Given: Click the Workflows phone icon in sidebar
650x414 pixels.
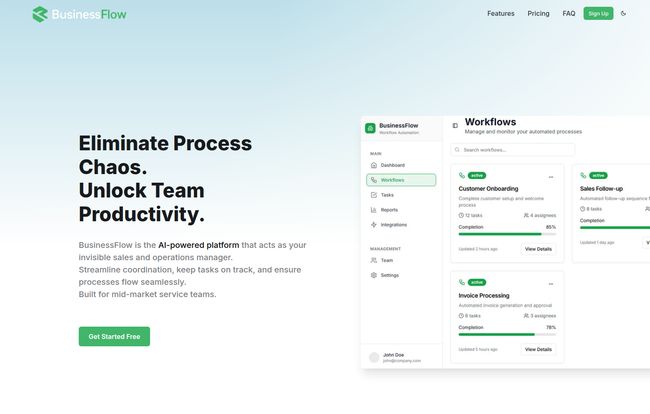Looking at the screenshot, I should coord(374,180).
